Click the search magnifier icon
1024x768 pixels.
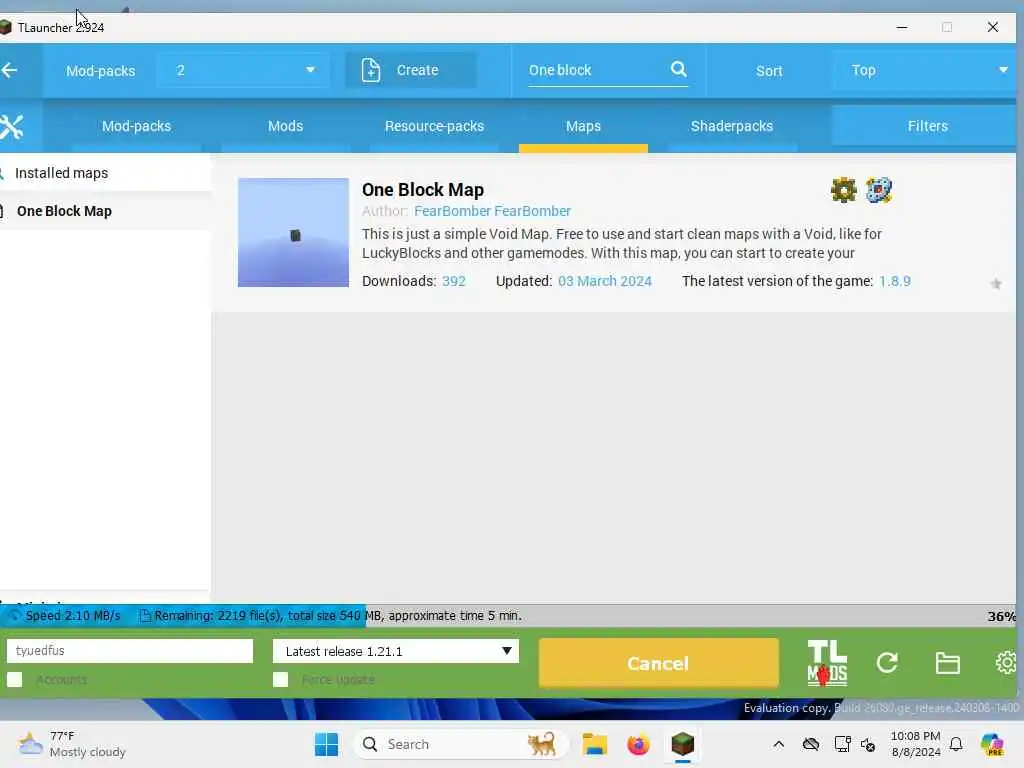[679, 69]
